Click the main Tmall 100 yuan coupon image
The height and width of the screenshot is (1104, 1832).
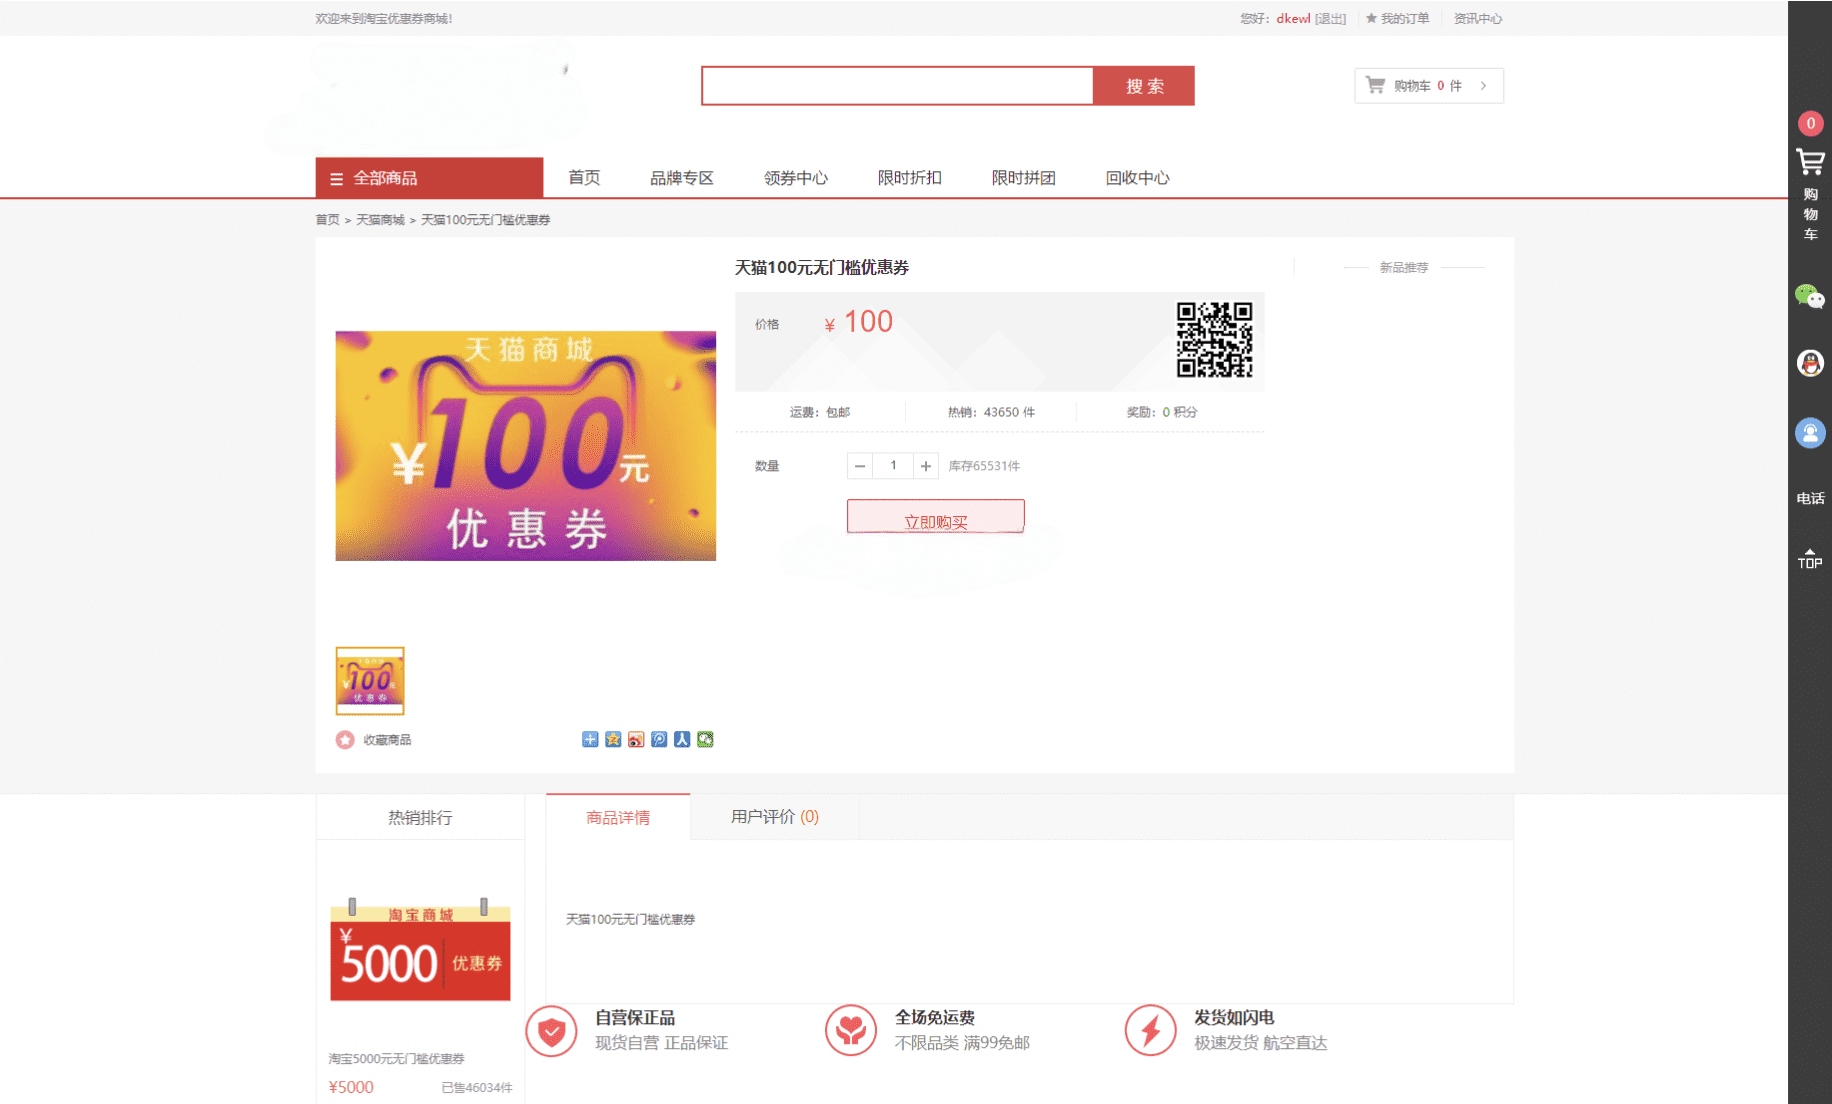[526, 446]
